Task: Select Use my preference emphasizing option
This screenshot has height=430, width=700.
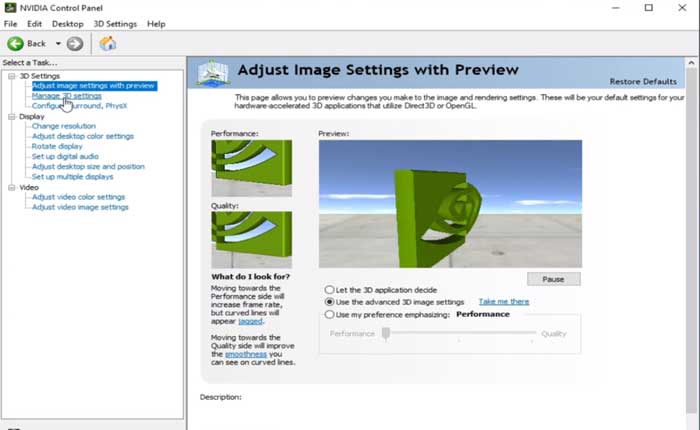Action: (x=330, y=314)
